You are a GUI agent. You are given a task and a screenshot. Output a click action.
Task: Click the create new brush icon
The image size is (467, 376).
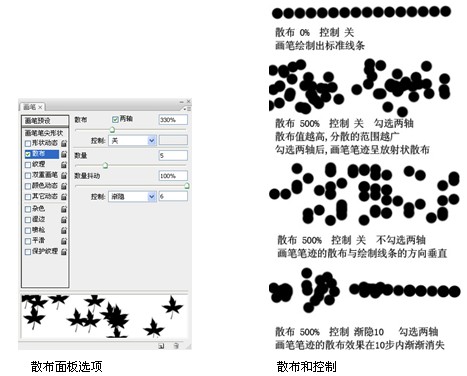tap(161, 346)
